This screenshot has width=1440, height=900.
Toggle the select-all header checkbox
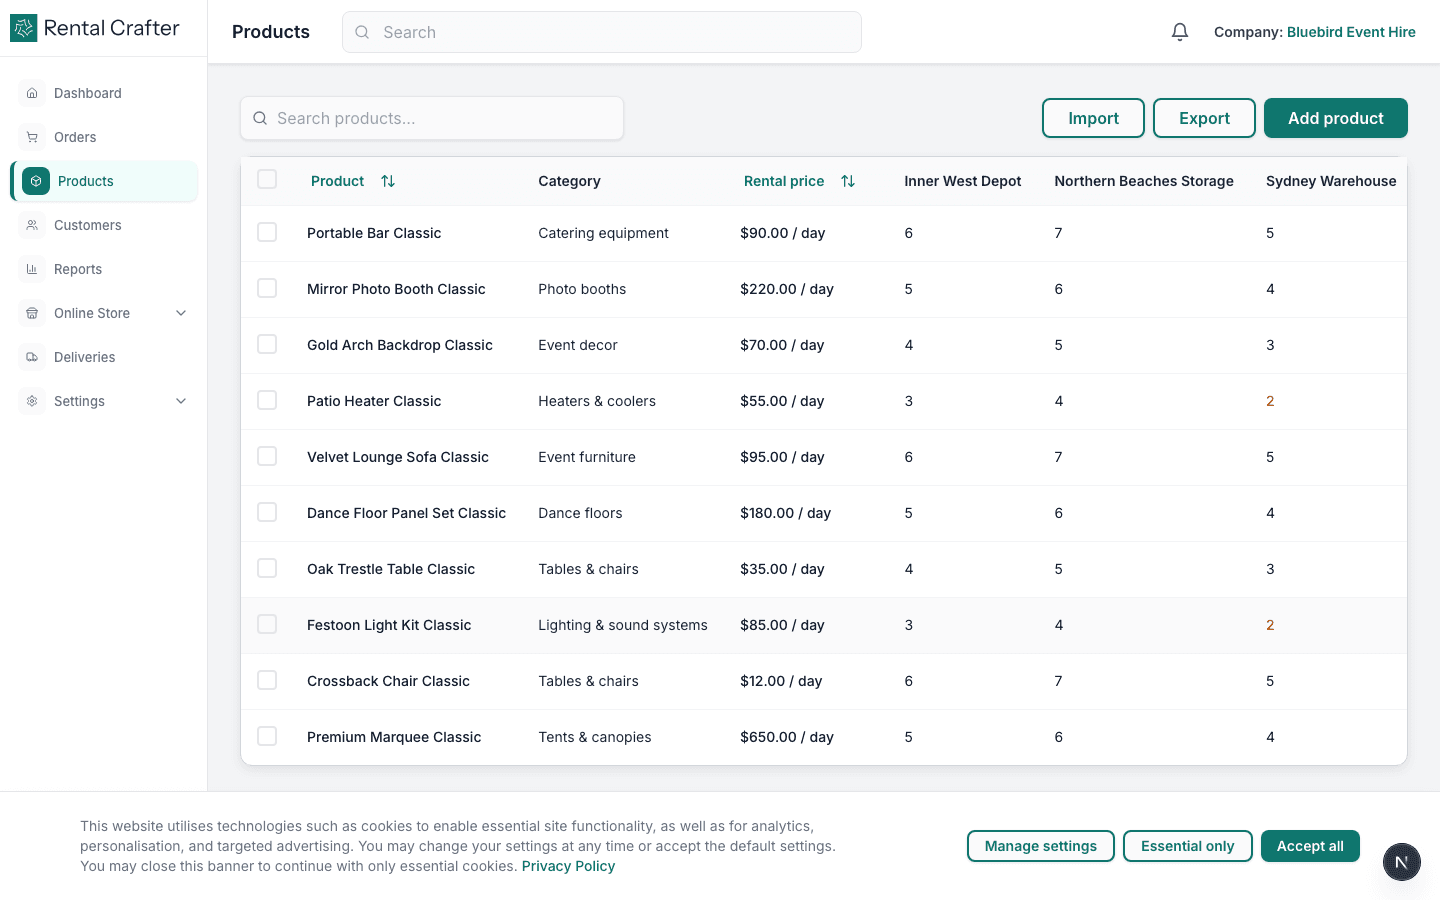(267, 179)
